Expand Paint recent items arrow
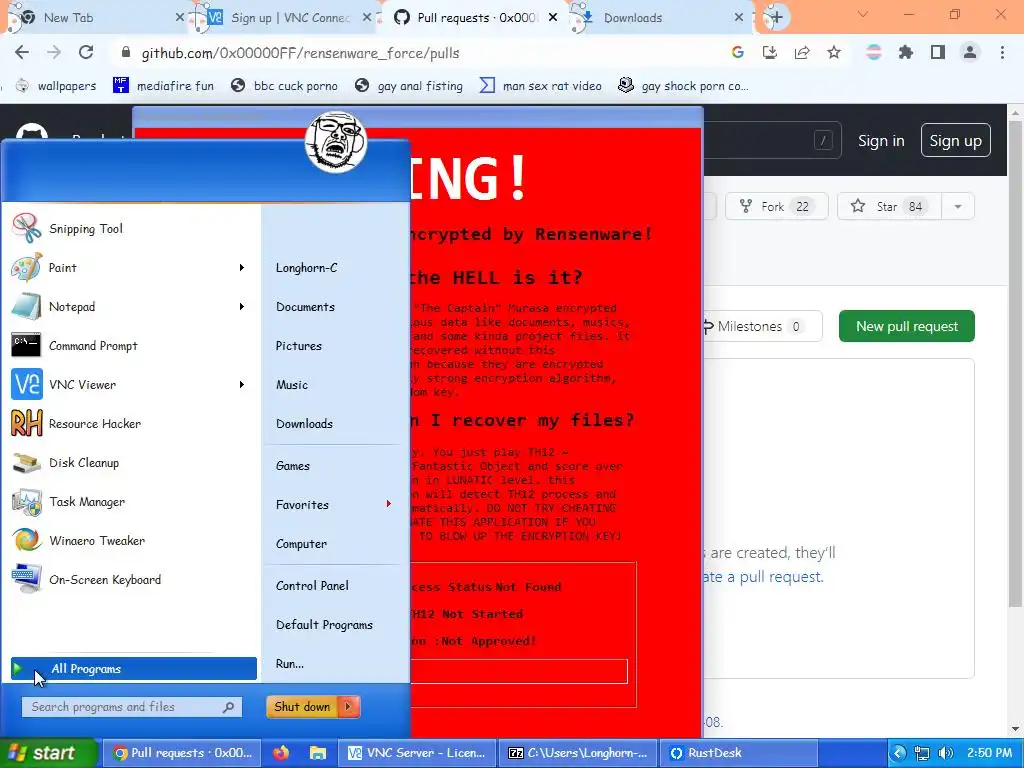This screenshot has height=768, width=1024. 242,268
